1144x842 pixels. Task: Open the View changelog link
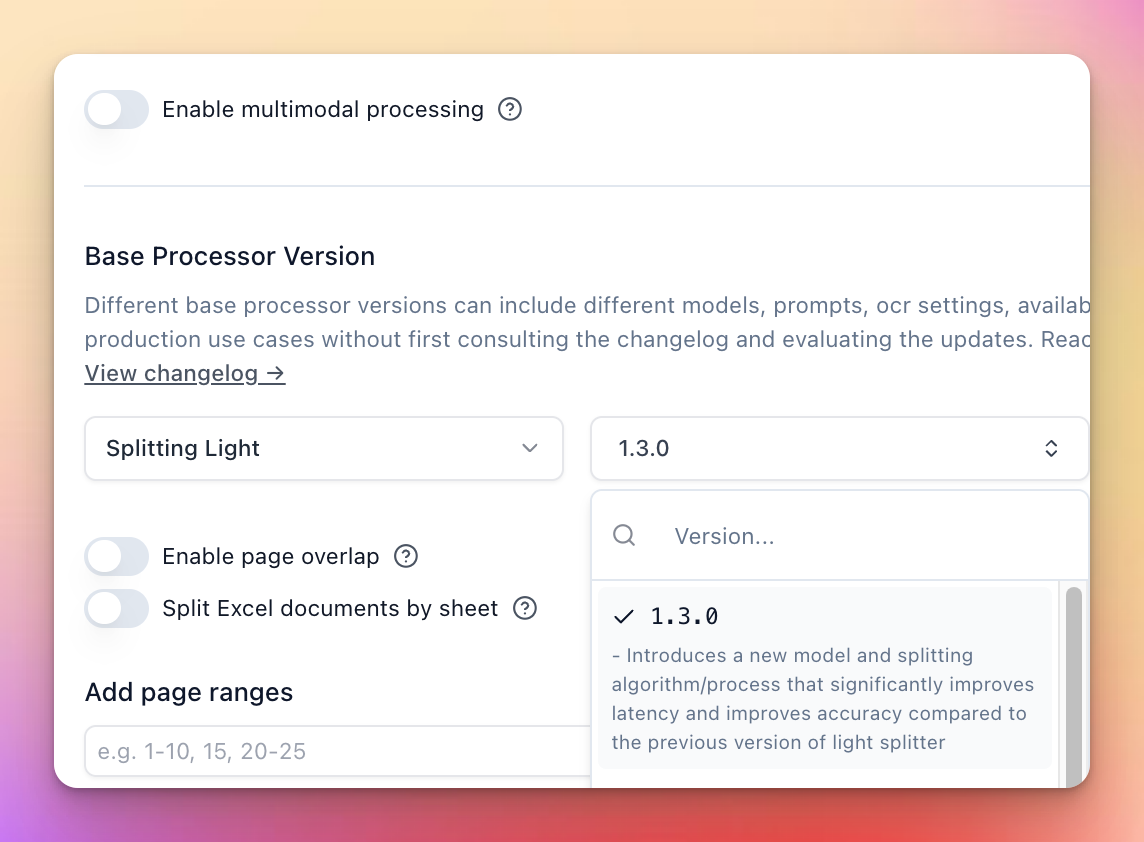(185, 374)
